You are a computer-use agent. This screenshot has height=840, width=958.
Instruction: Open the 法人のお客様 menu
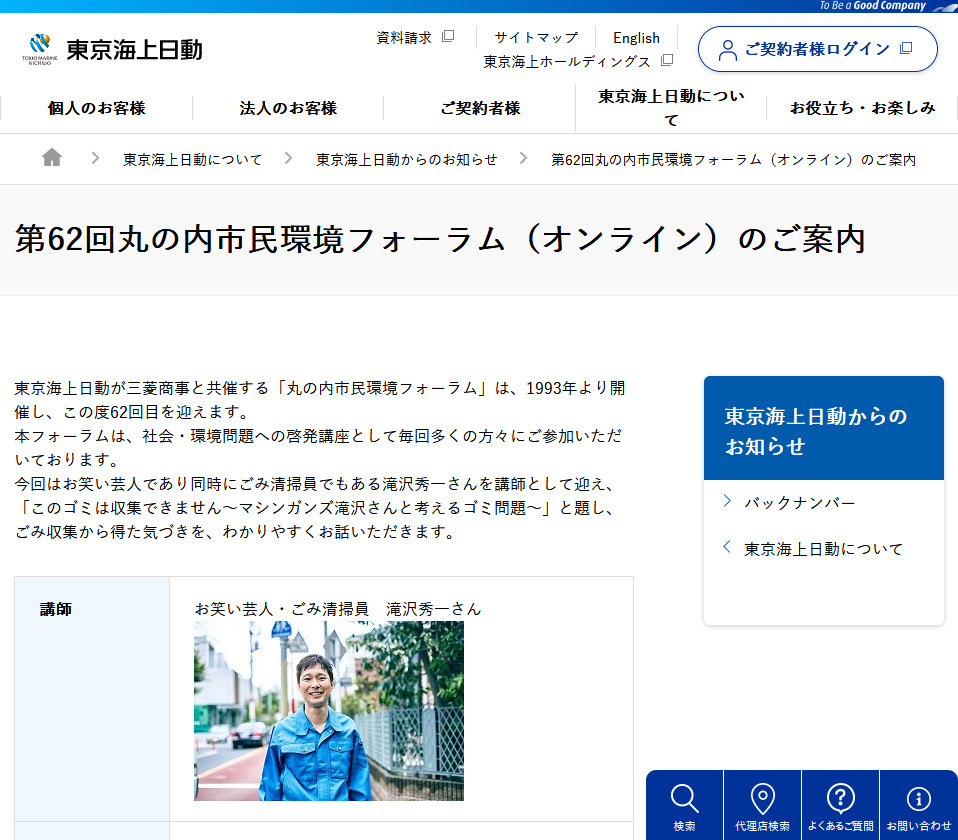tap(286, 108)
